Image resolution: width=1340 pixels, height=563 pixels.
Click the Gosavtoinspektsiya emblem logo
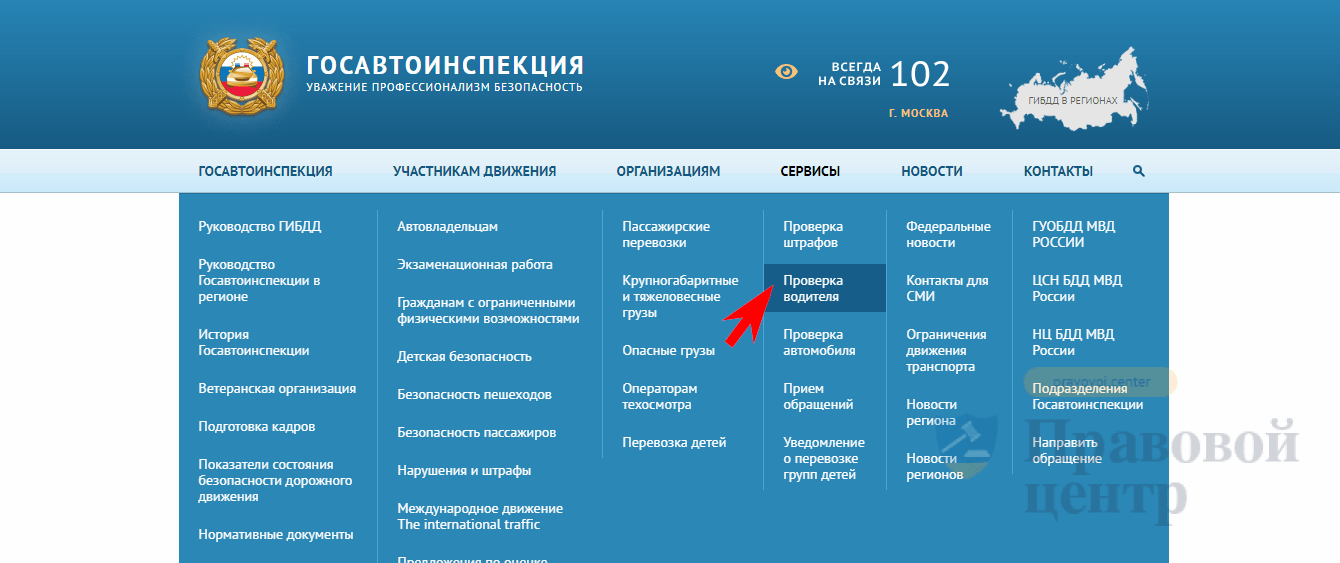(x=240, y=75)
